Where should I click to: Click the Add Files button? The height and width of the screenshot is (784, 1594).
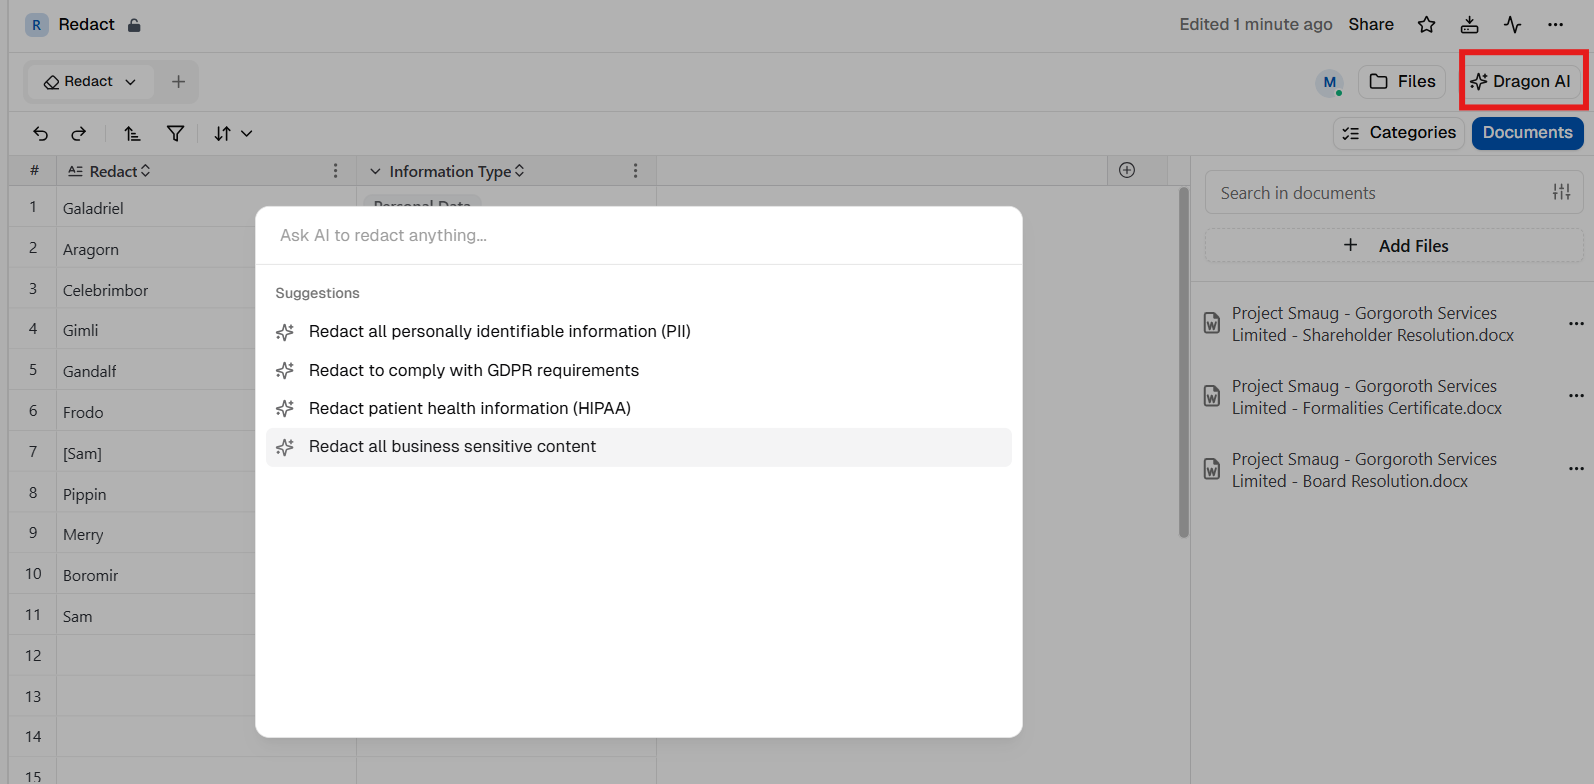pyautogui.click(x=1394, y=246)
